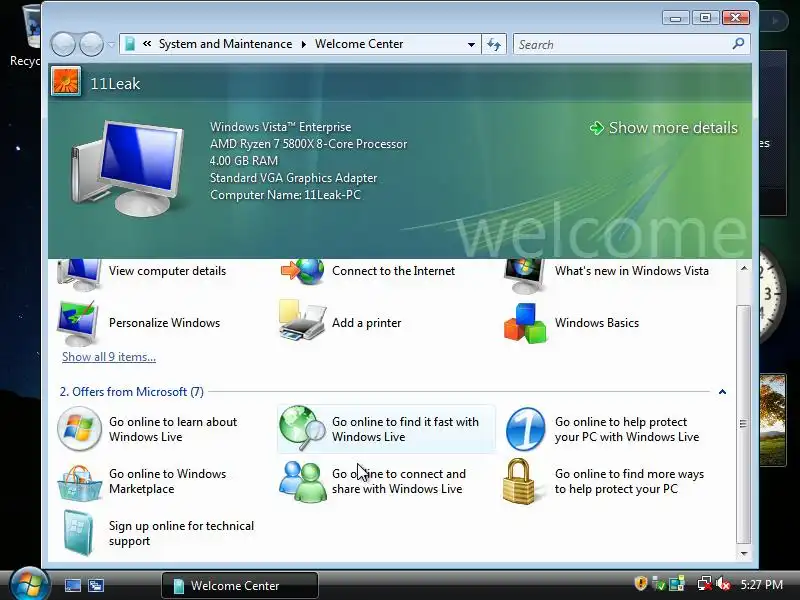Click the Windows Basics label

596,322
